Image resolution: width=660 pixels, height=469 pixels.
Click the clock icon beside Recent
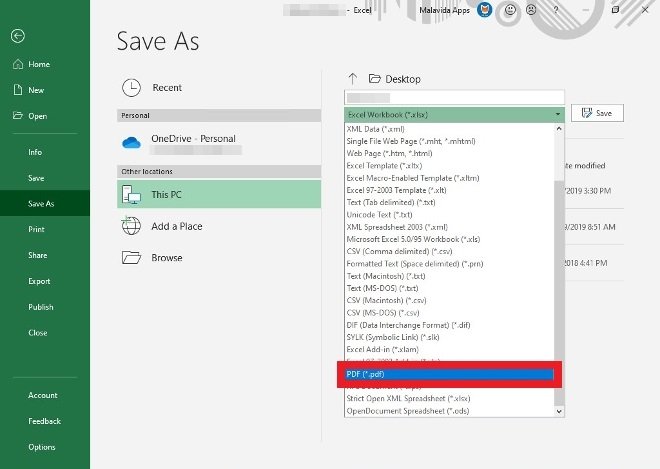[131, 88]
